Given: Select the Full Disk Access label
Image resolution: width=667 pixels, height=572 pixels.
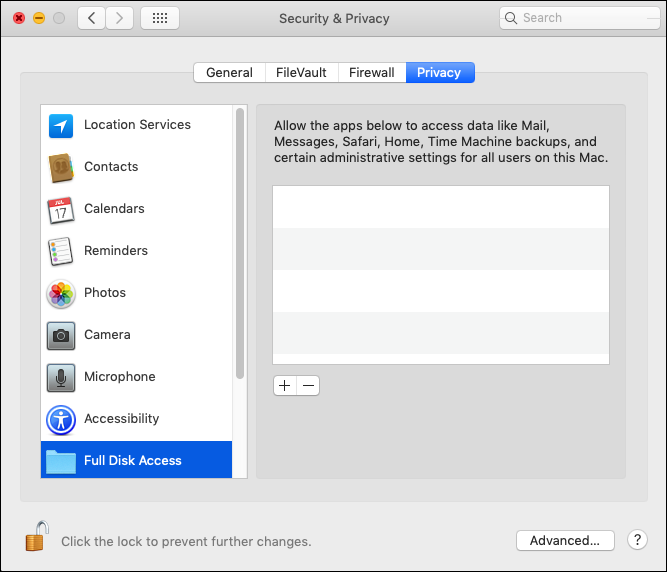Looking at the screenshot, I should 133,461.
